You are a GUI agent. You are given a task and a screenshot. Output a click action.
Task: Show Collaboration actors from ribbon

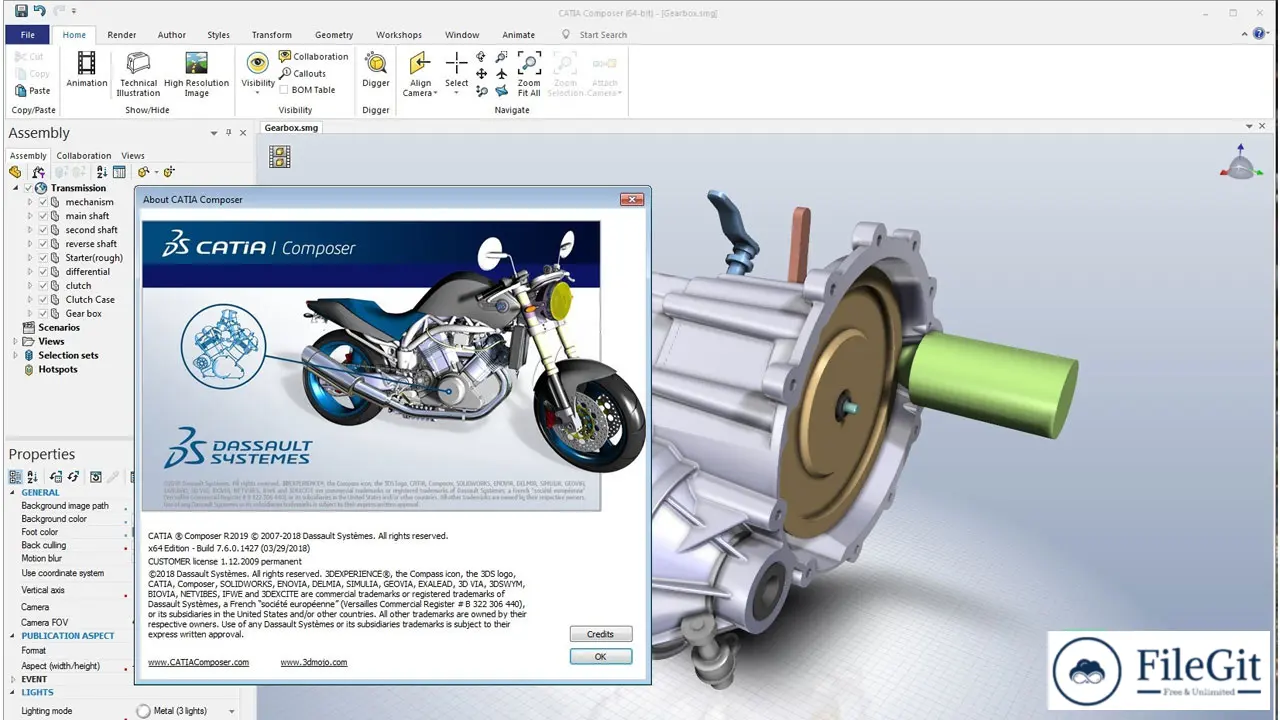coord(313,57)
